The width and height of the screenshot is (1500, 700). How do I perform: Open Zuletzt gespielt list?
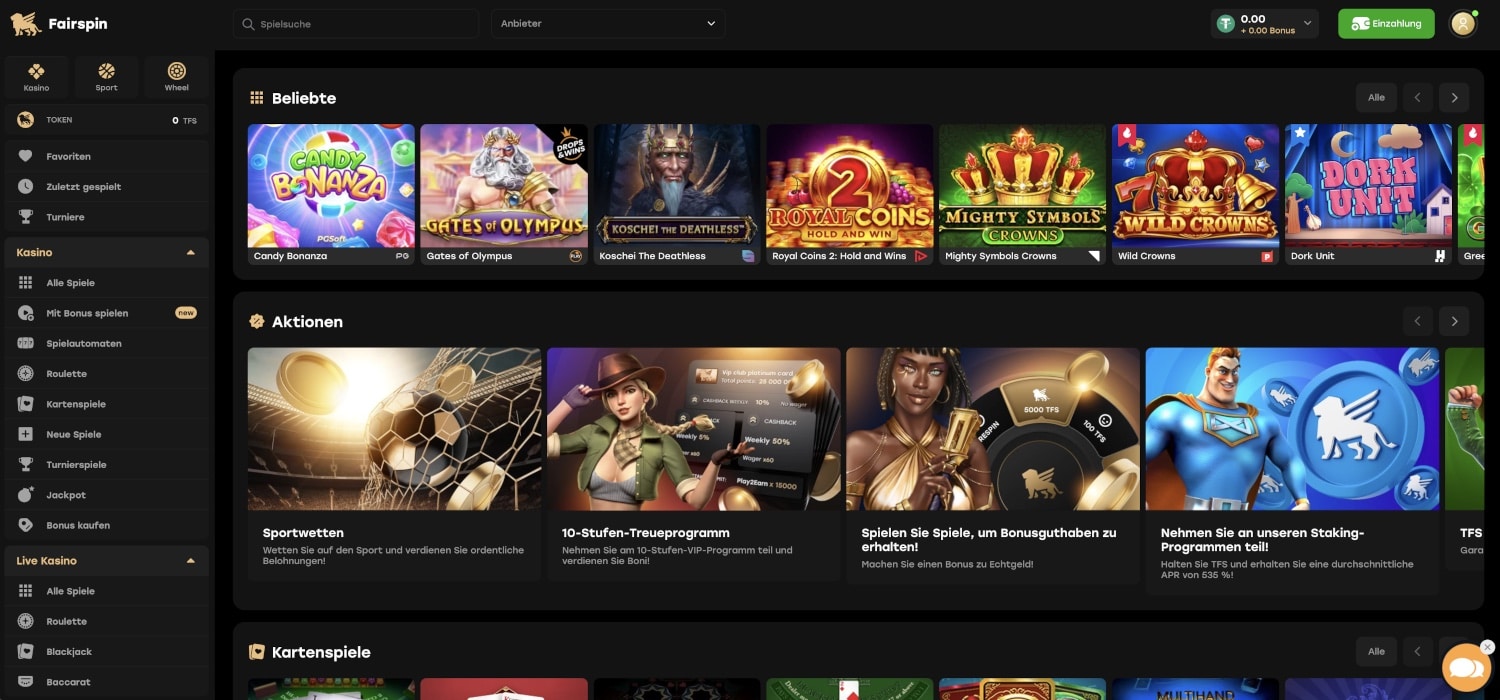tap(106, 187)
